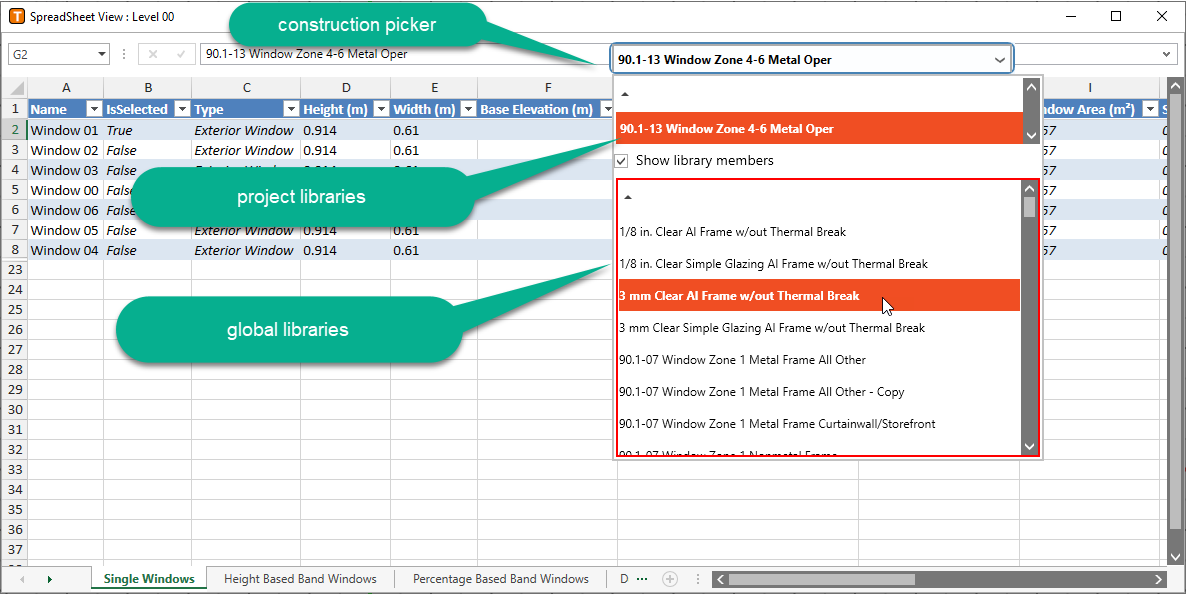Toggle the Show library members checkbox
1186x594 pixels.
tap(621, 161)
